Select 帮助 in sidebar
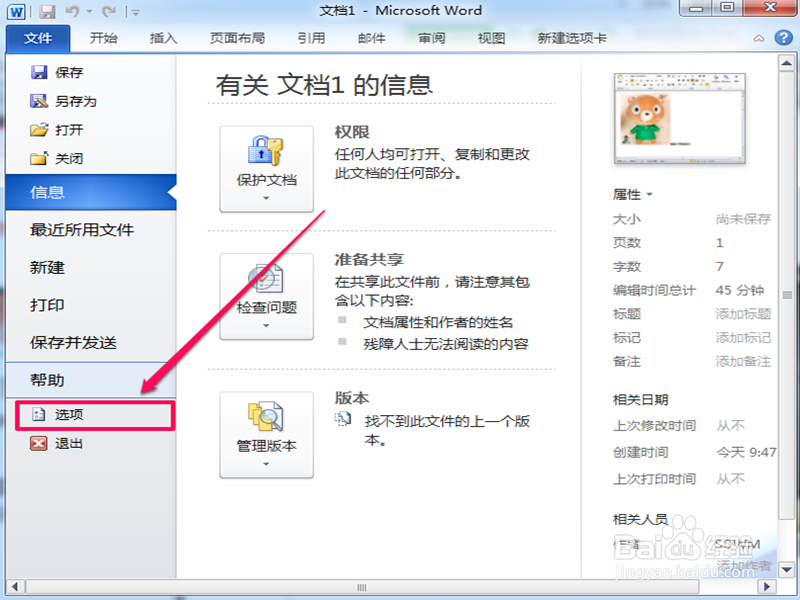 [91, 380]
